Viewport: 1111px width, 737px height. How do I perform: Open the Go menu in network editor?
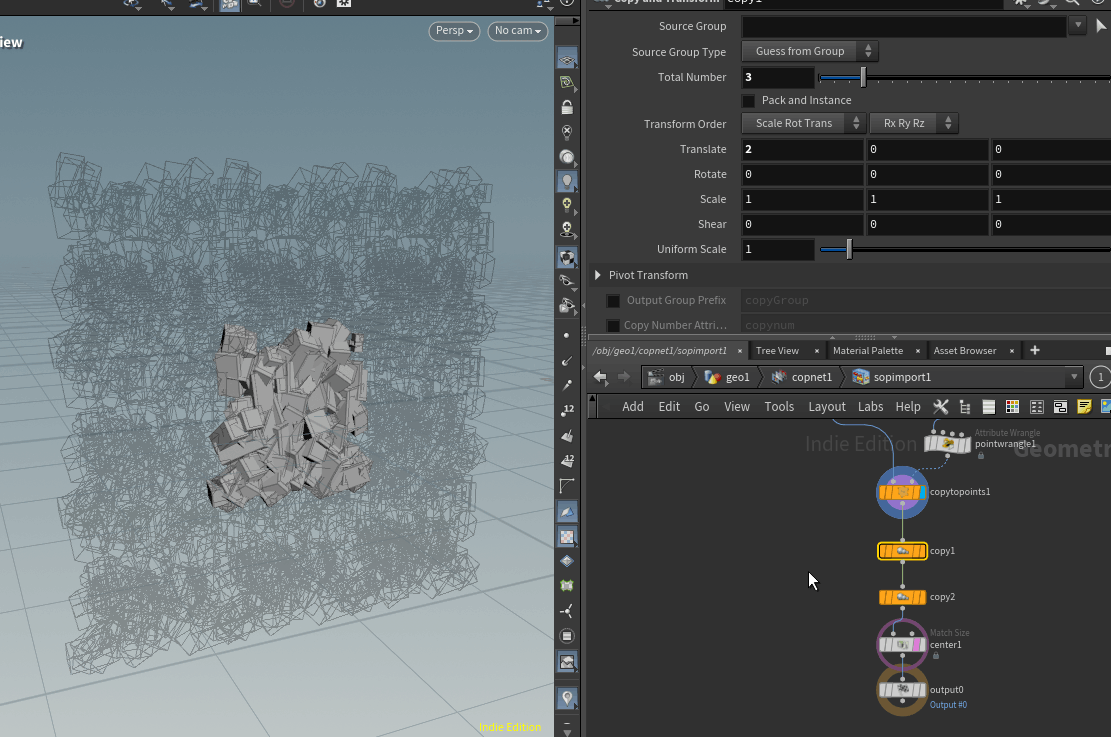click(x=701, y=407)
